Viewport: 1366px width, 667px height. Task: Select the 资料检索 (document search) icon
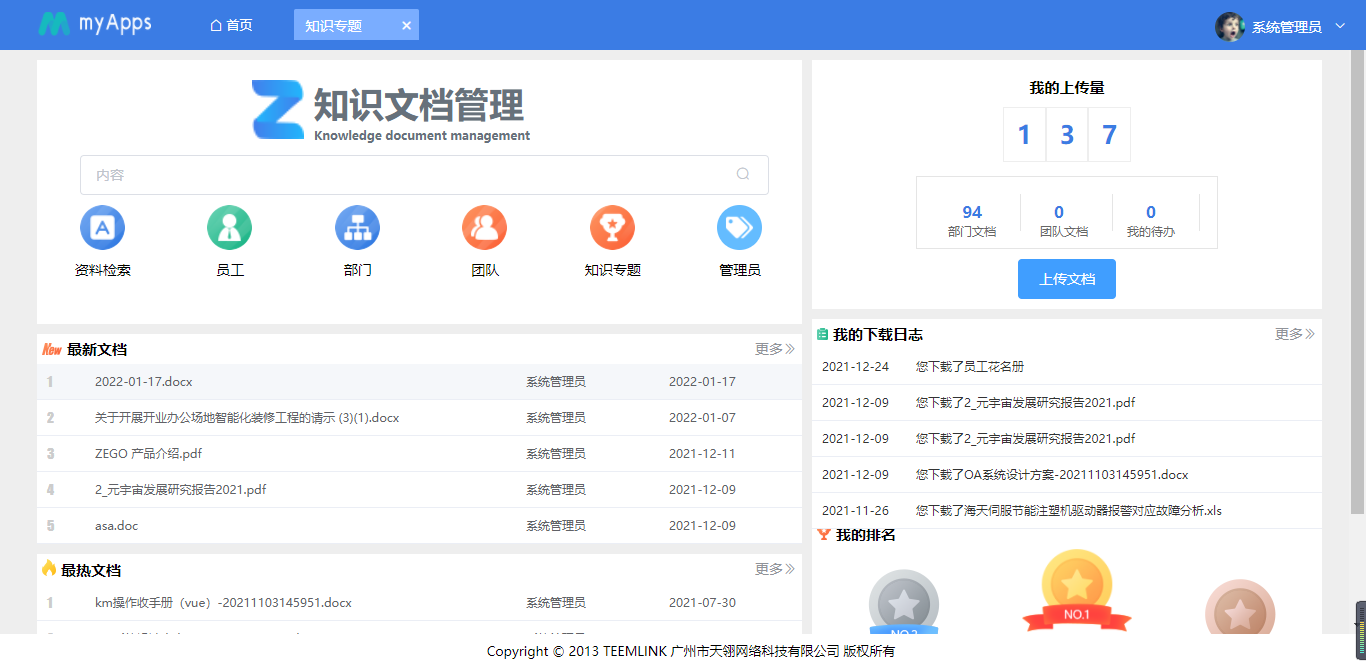[x=102, y=227]
